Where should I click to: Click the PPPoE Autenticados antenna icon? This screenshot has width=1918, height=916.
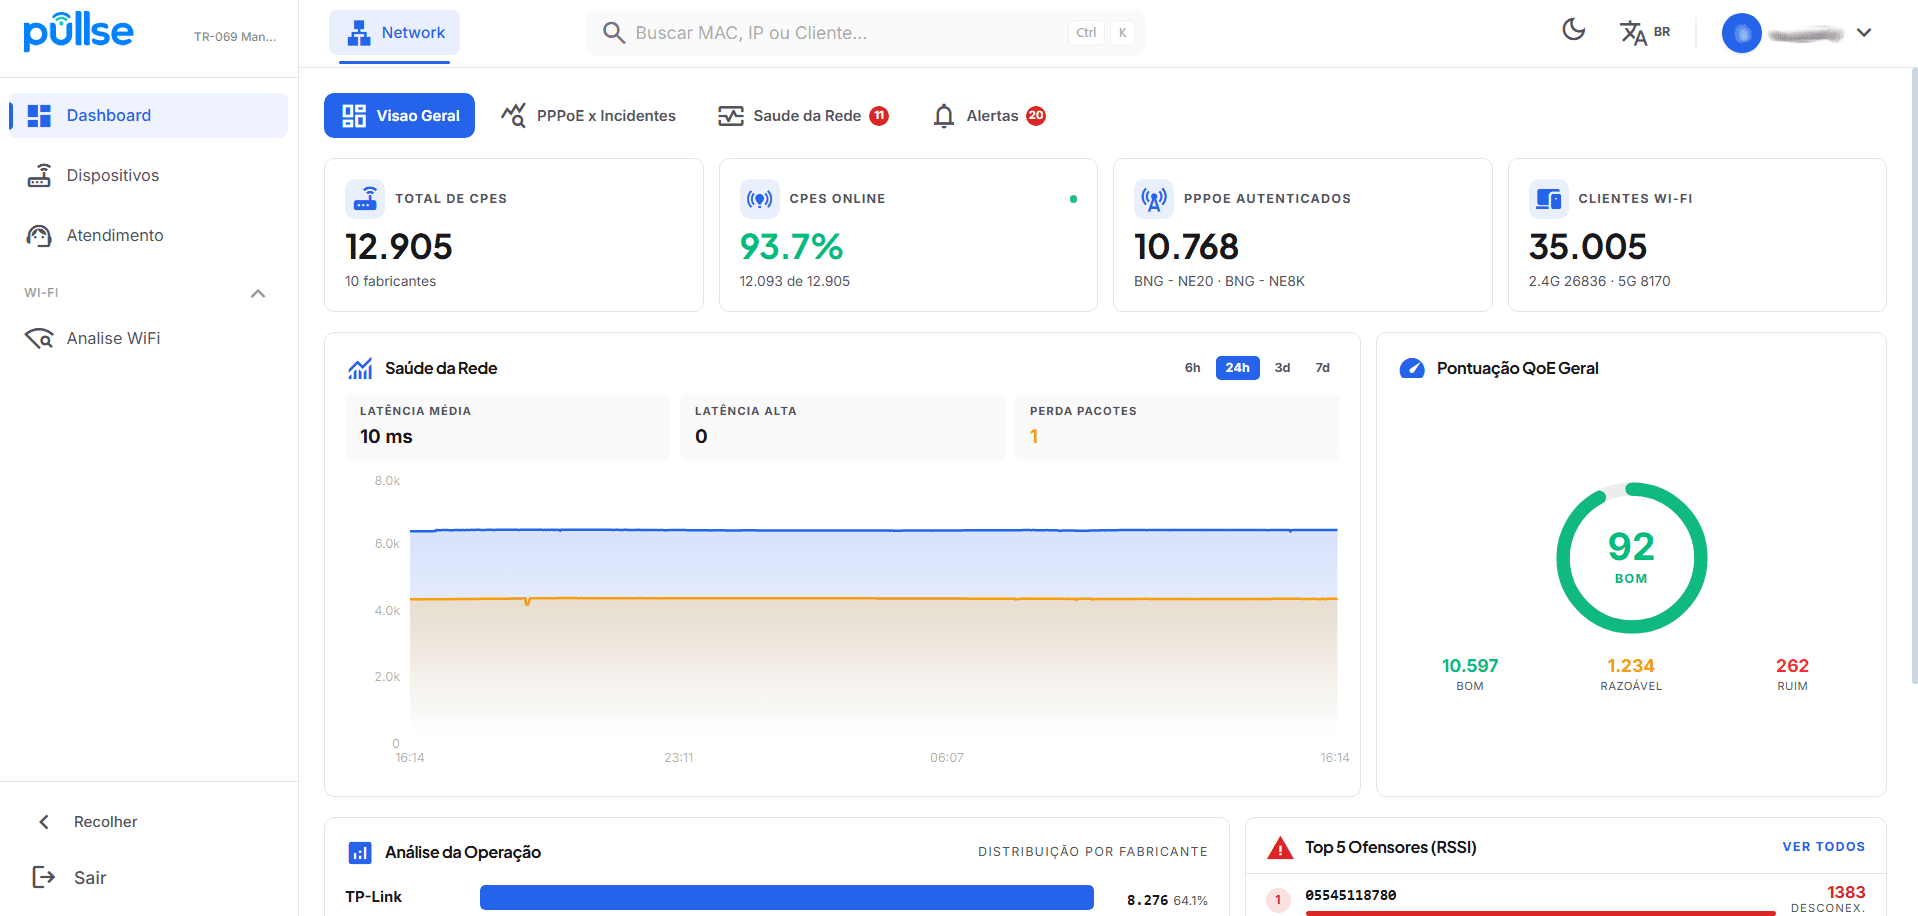1154,198
